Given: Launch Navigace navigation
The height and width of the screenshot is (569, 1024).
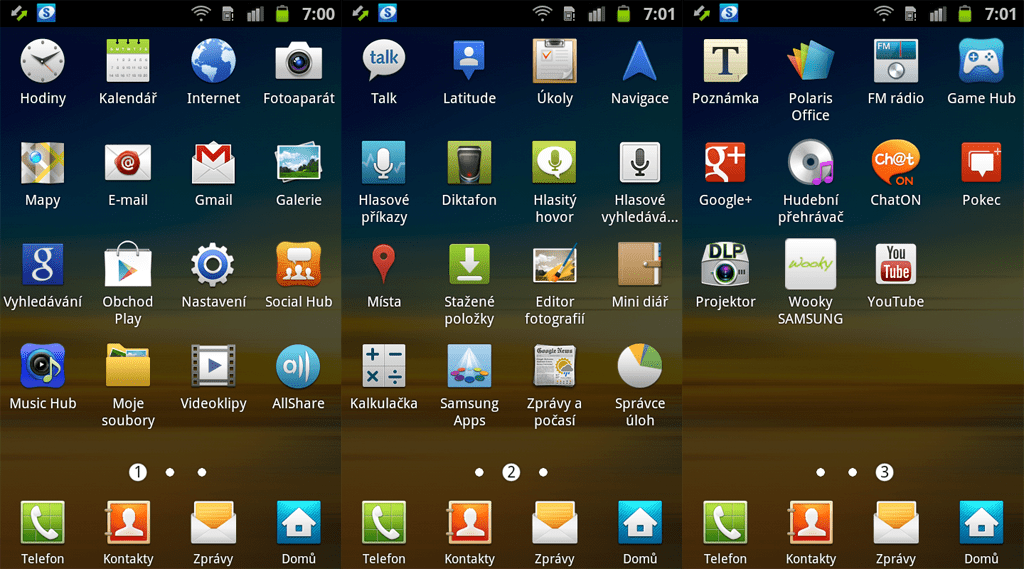Looking at the screenshot, I should [640, 61].
